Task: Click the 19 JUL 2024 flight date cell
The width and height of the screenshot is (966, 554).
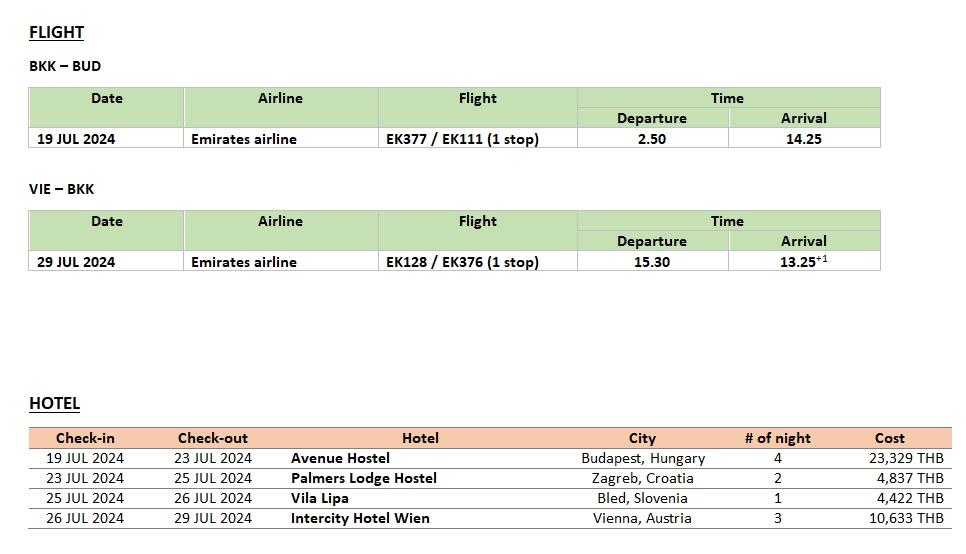Action: (106, 138)
